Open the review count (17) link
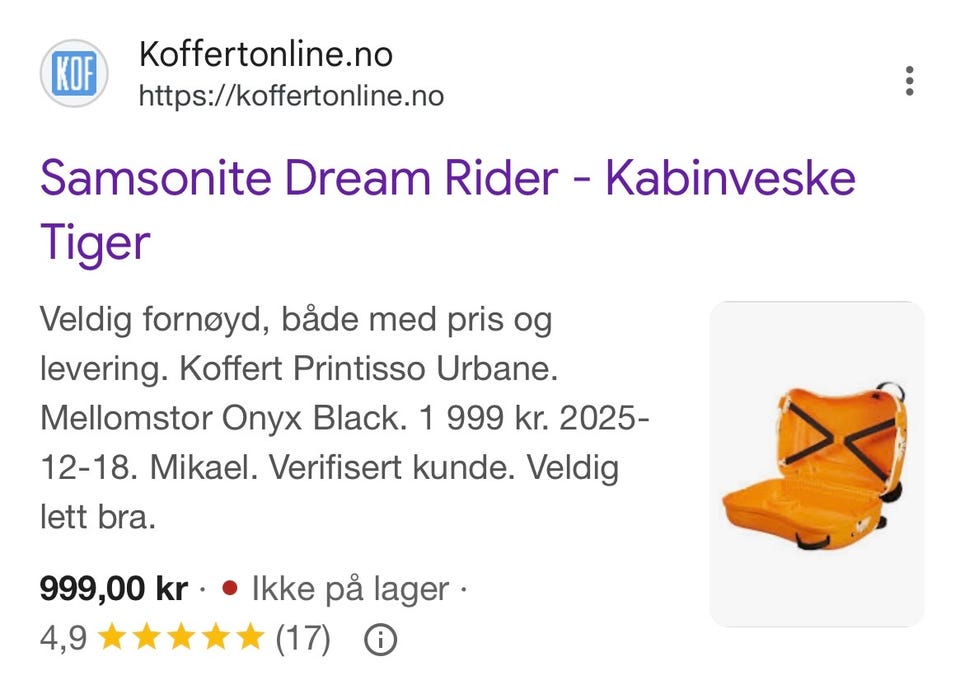Image resolution: width=960 pixels, height=685 pixels. coord(302,637)
